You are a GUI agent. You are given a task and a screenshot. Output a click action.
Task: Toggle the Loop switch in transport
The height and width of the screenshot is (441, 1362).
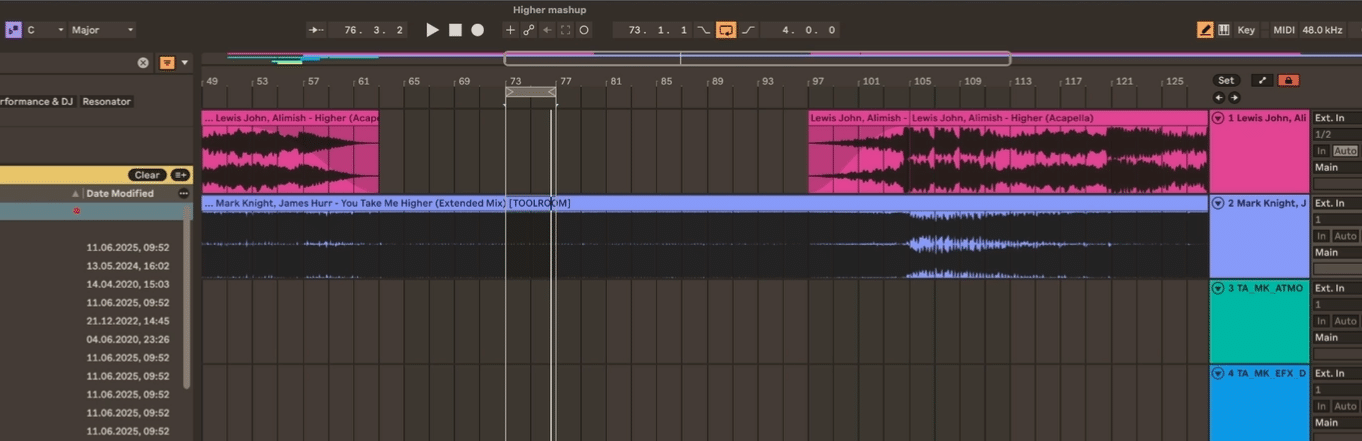(x=726, y=30)
